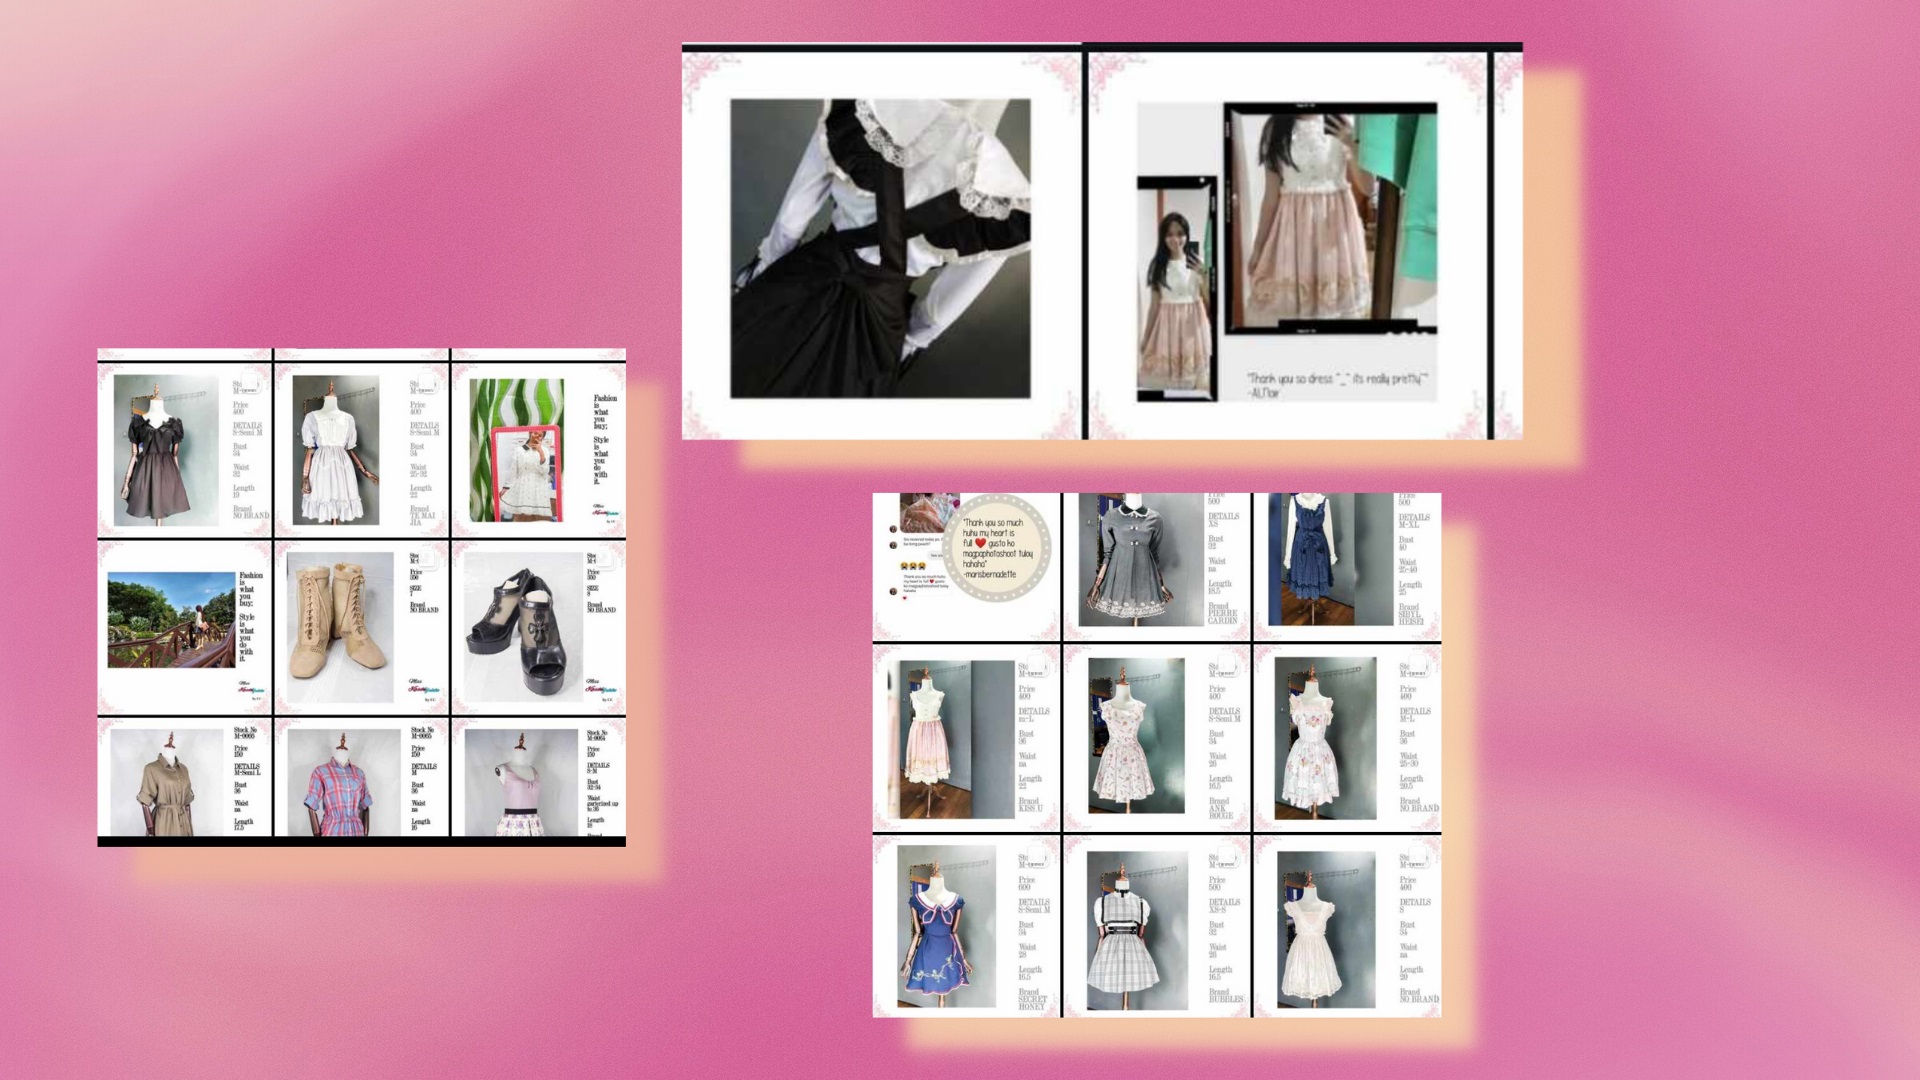Open the large black and white maid dress close-up
The height and width of the screenshot is (1080, 1920).
(x=880, y=248)
